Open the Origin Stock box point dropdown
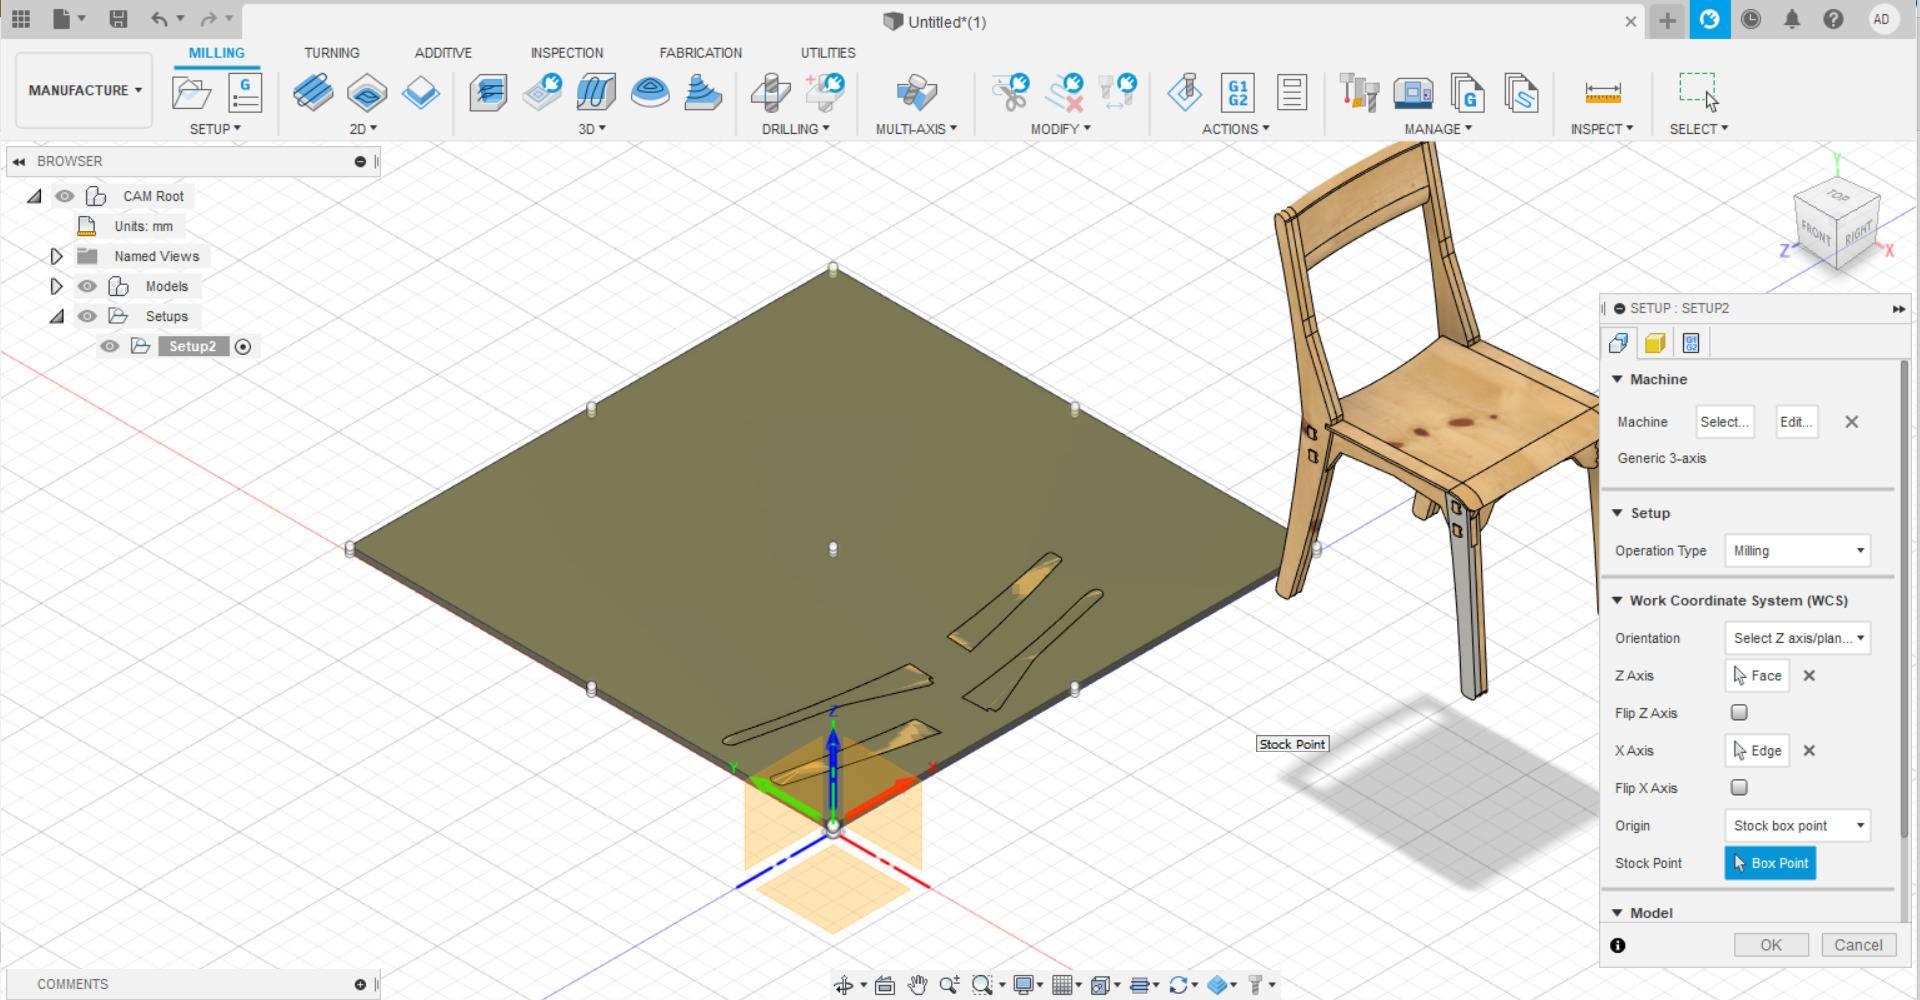This screenshot has width=1920, height=1000. pos(1798,825)
